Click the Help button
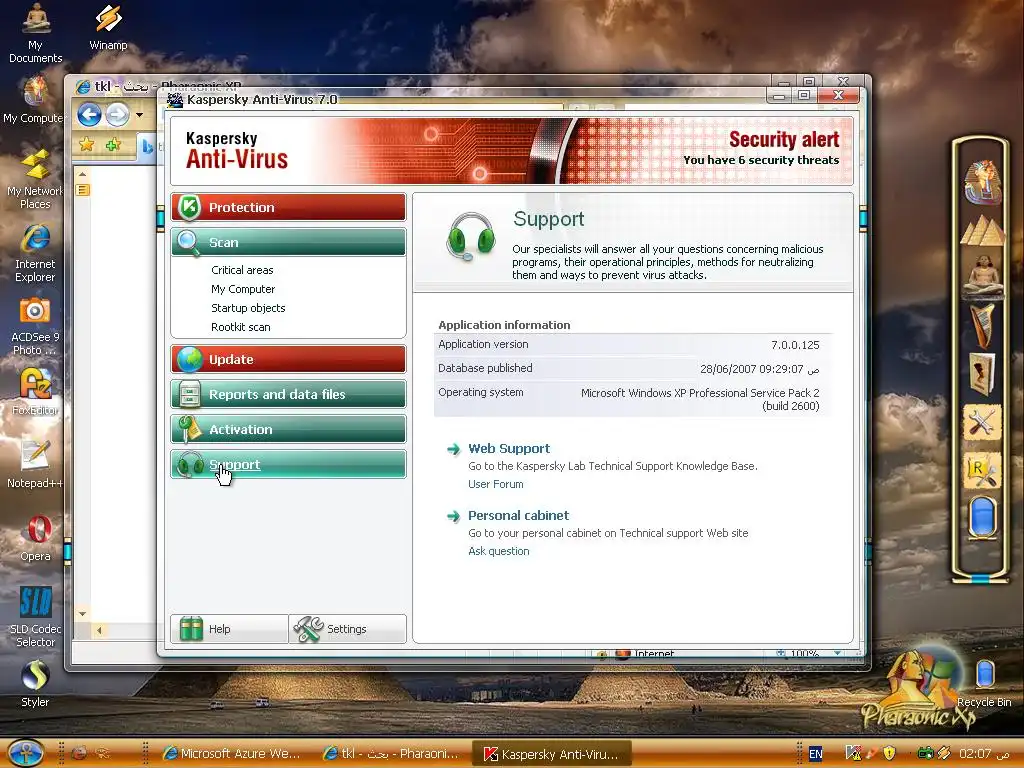Viewport: 1024px width, 768px height. (x=229, y=629)
